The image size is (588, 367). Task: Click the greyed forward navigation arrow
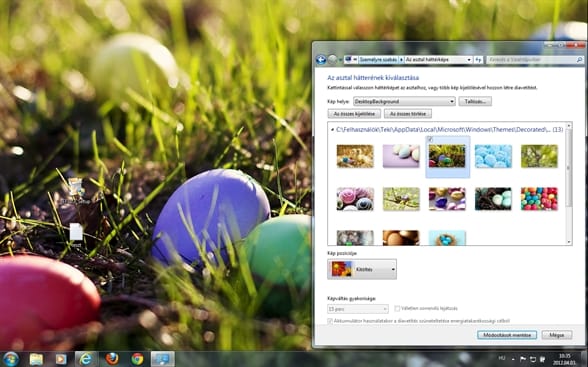pos(333,60)
